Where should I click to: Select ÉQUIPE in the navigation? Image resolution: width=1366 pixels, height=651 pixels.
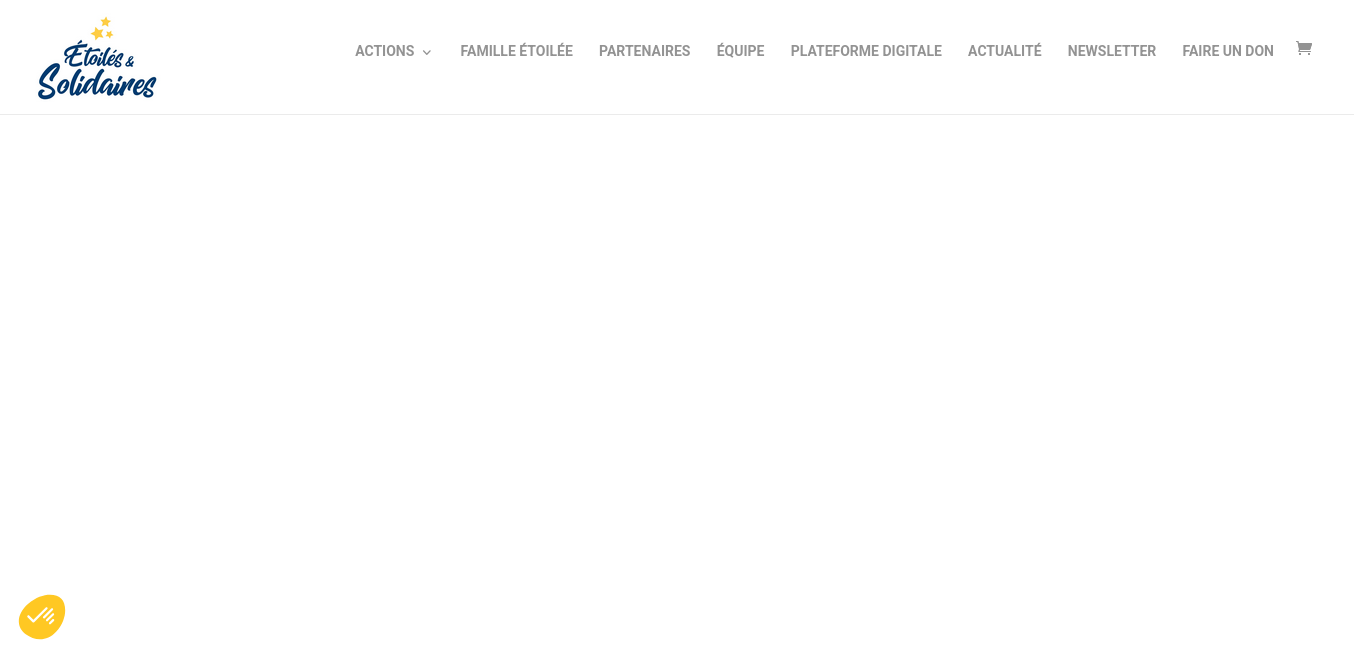(x=740, y=51)
